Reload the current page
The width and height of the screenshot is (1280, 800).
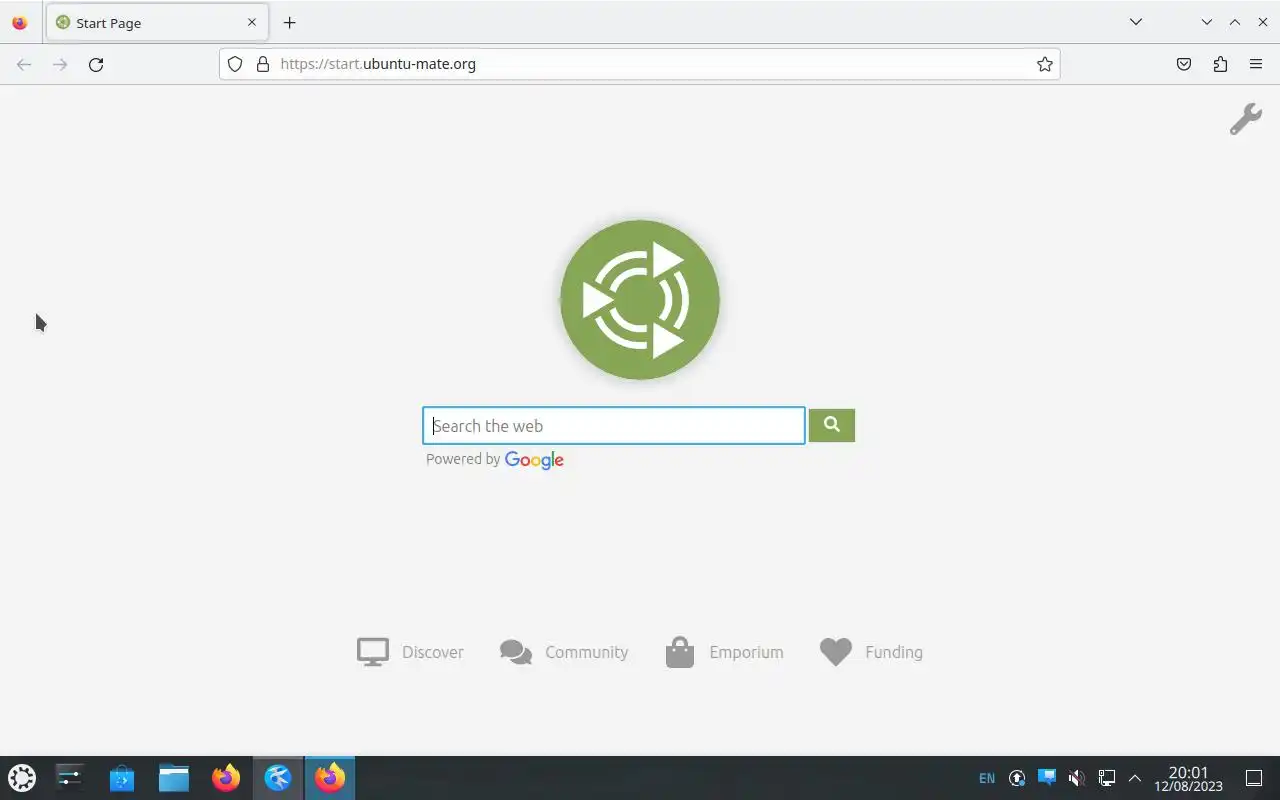click(x=96, y=64)
